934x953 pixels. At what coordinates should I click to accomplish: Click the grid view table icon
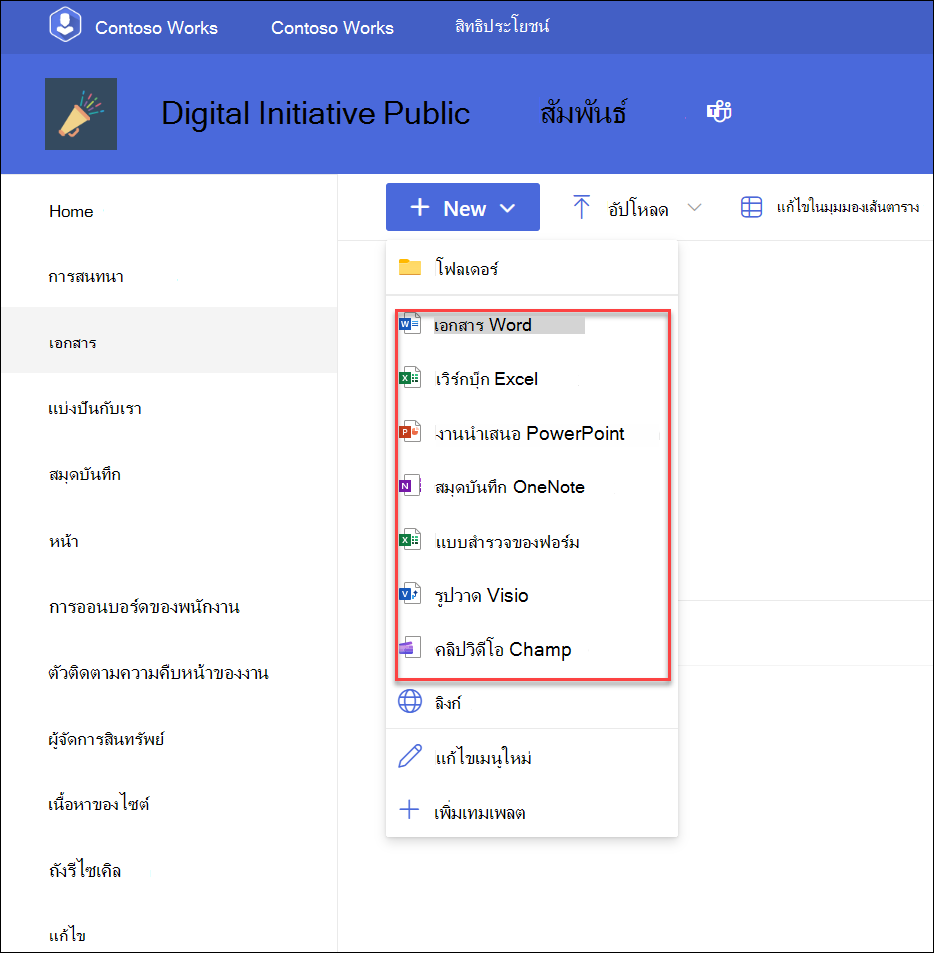point(751,207)
